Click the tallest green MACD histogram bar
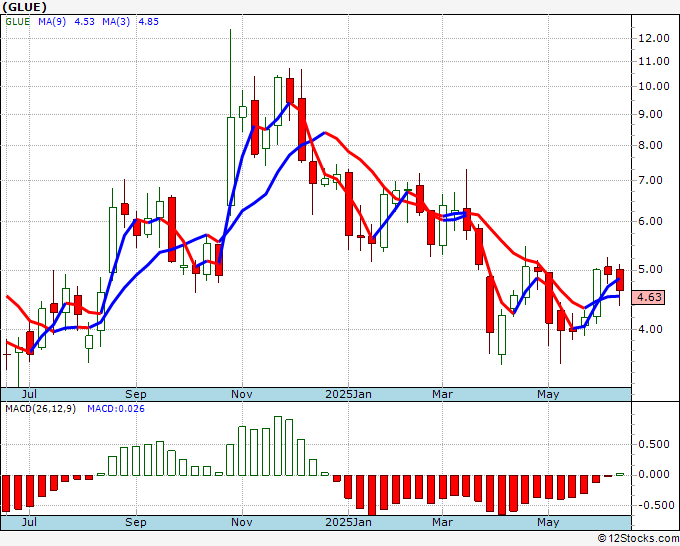Screen dimensions: 680x546 [x=278, y=446]
